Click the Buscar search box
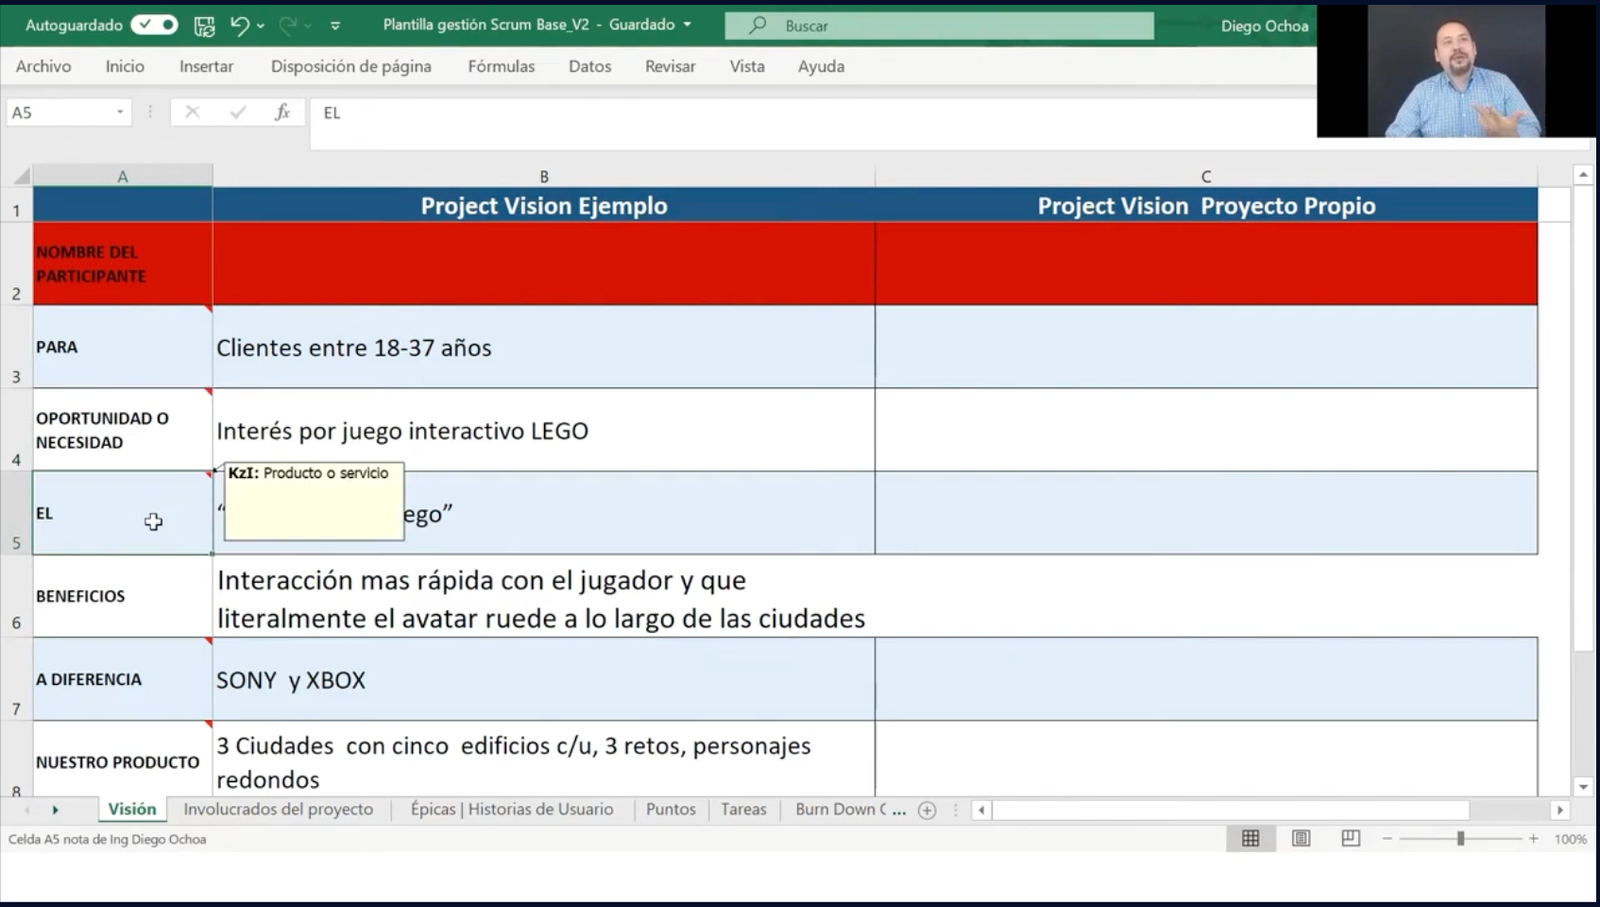This screenshot has width=1600, height=907. pos(940,26)
